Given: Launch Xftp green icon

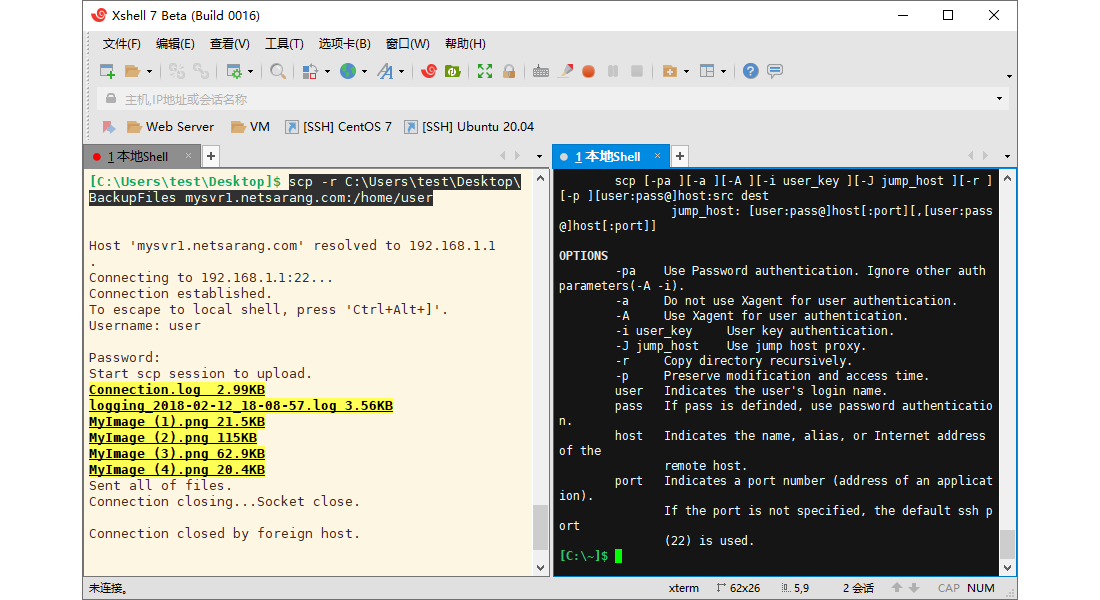Looking at the screenshot, I should pos(452,71).
